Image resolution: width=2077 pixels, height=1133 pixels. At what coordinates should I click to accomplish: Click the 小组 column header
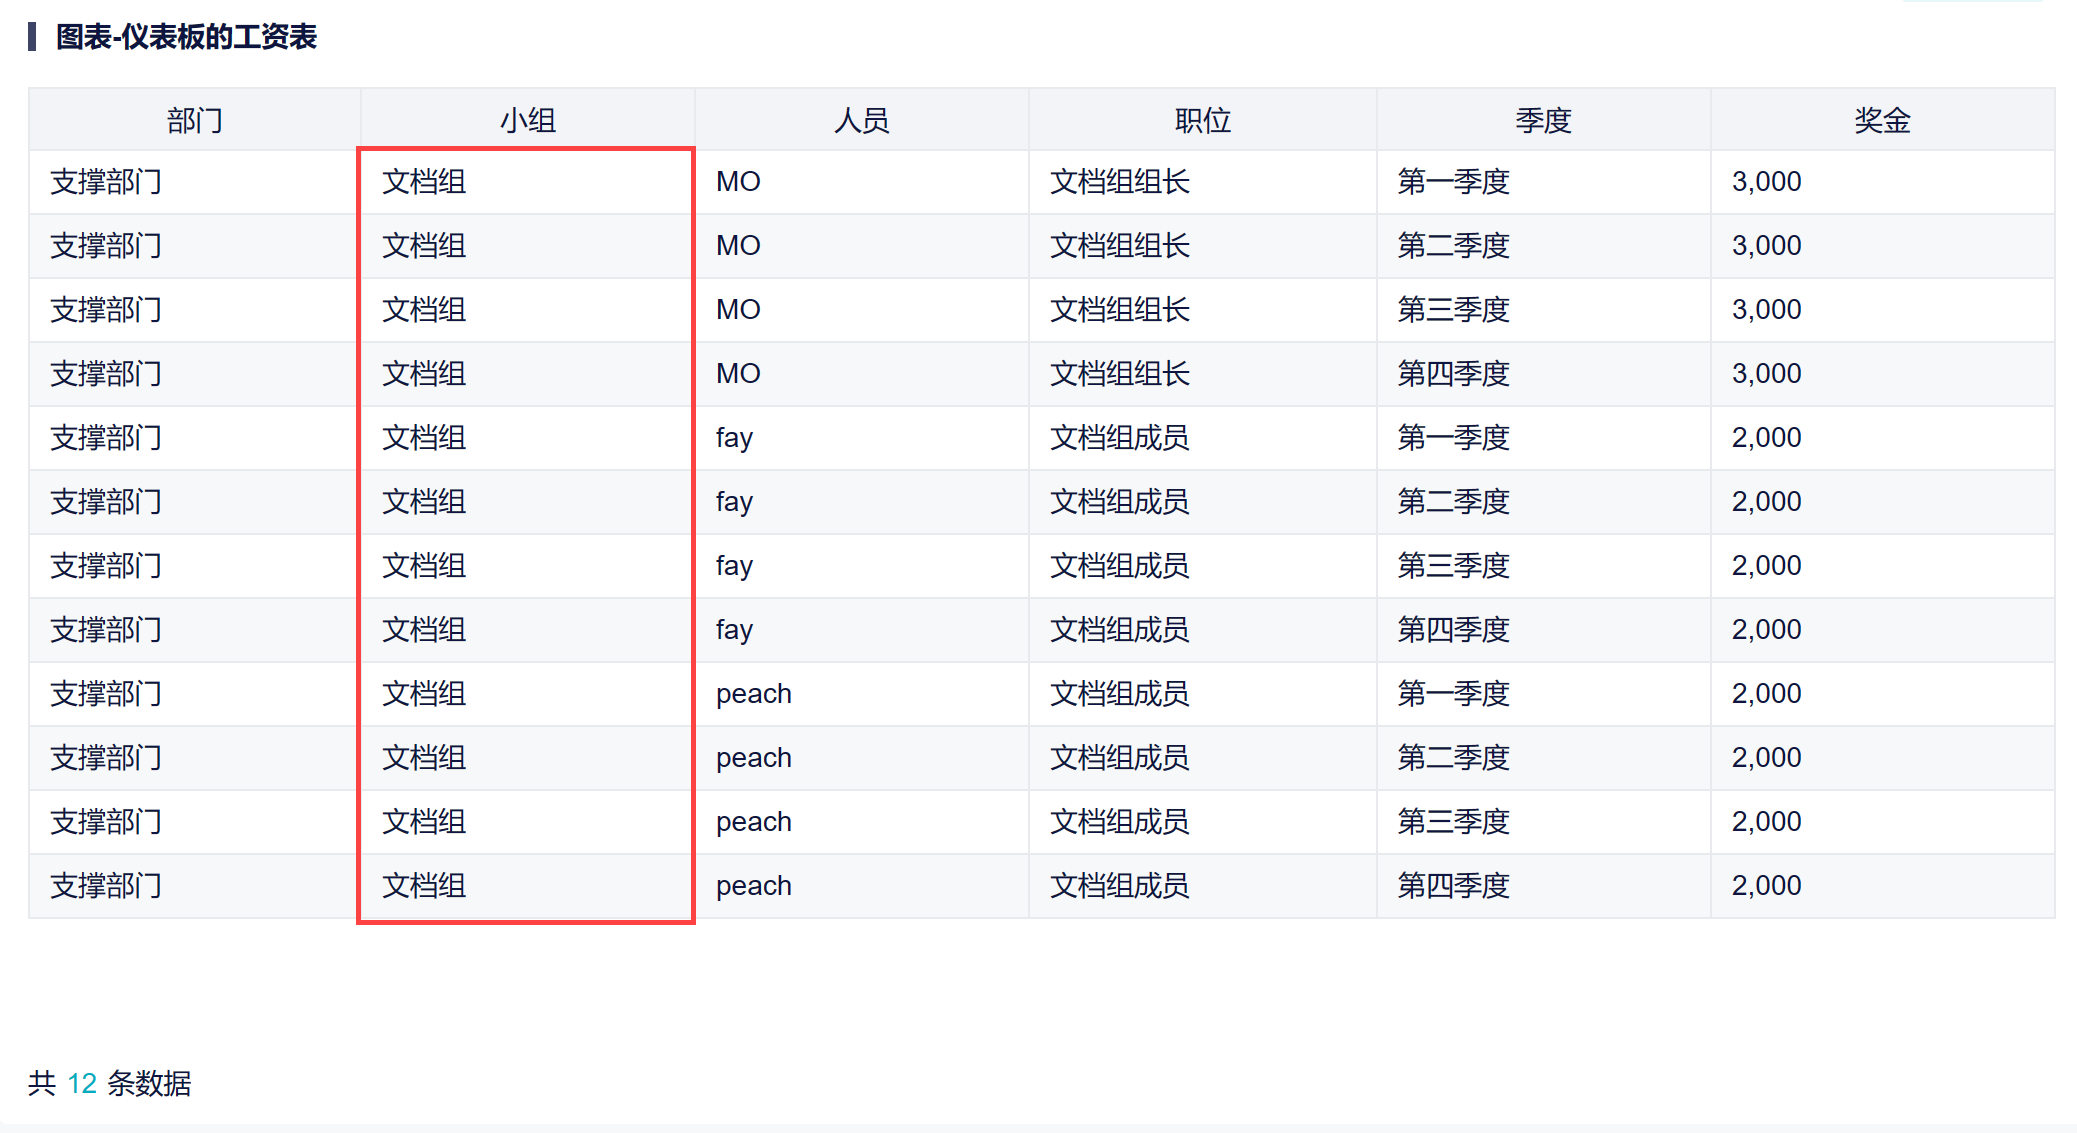[x=527, y=120]
